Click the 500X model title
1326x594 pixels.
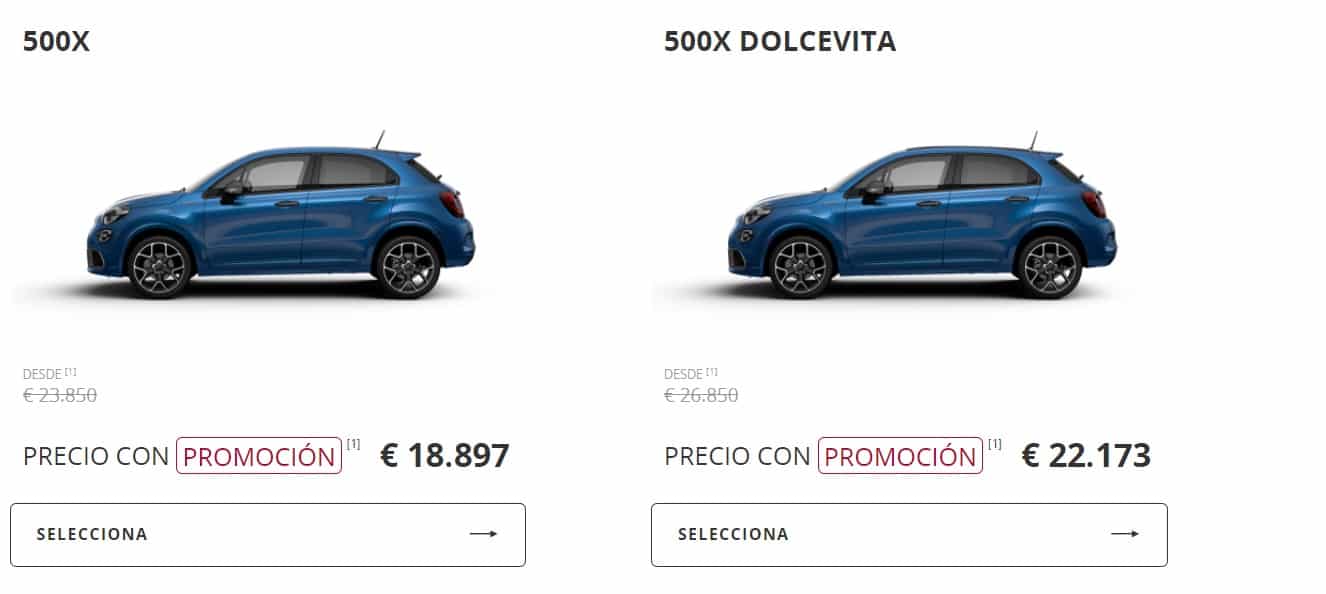click(x=56, y=42)
